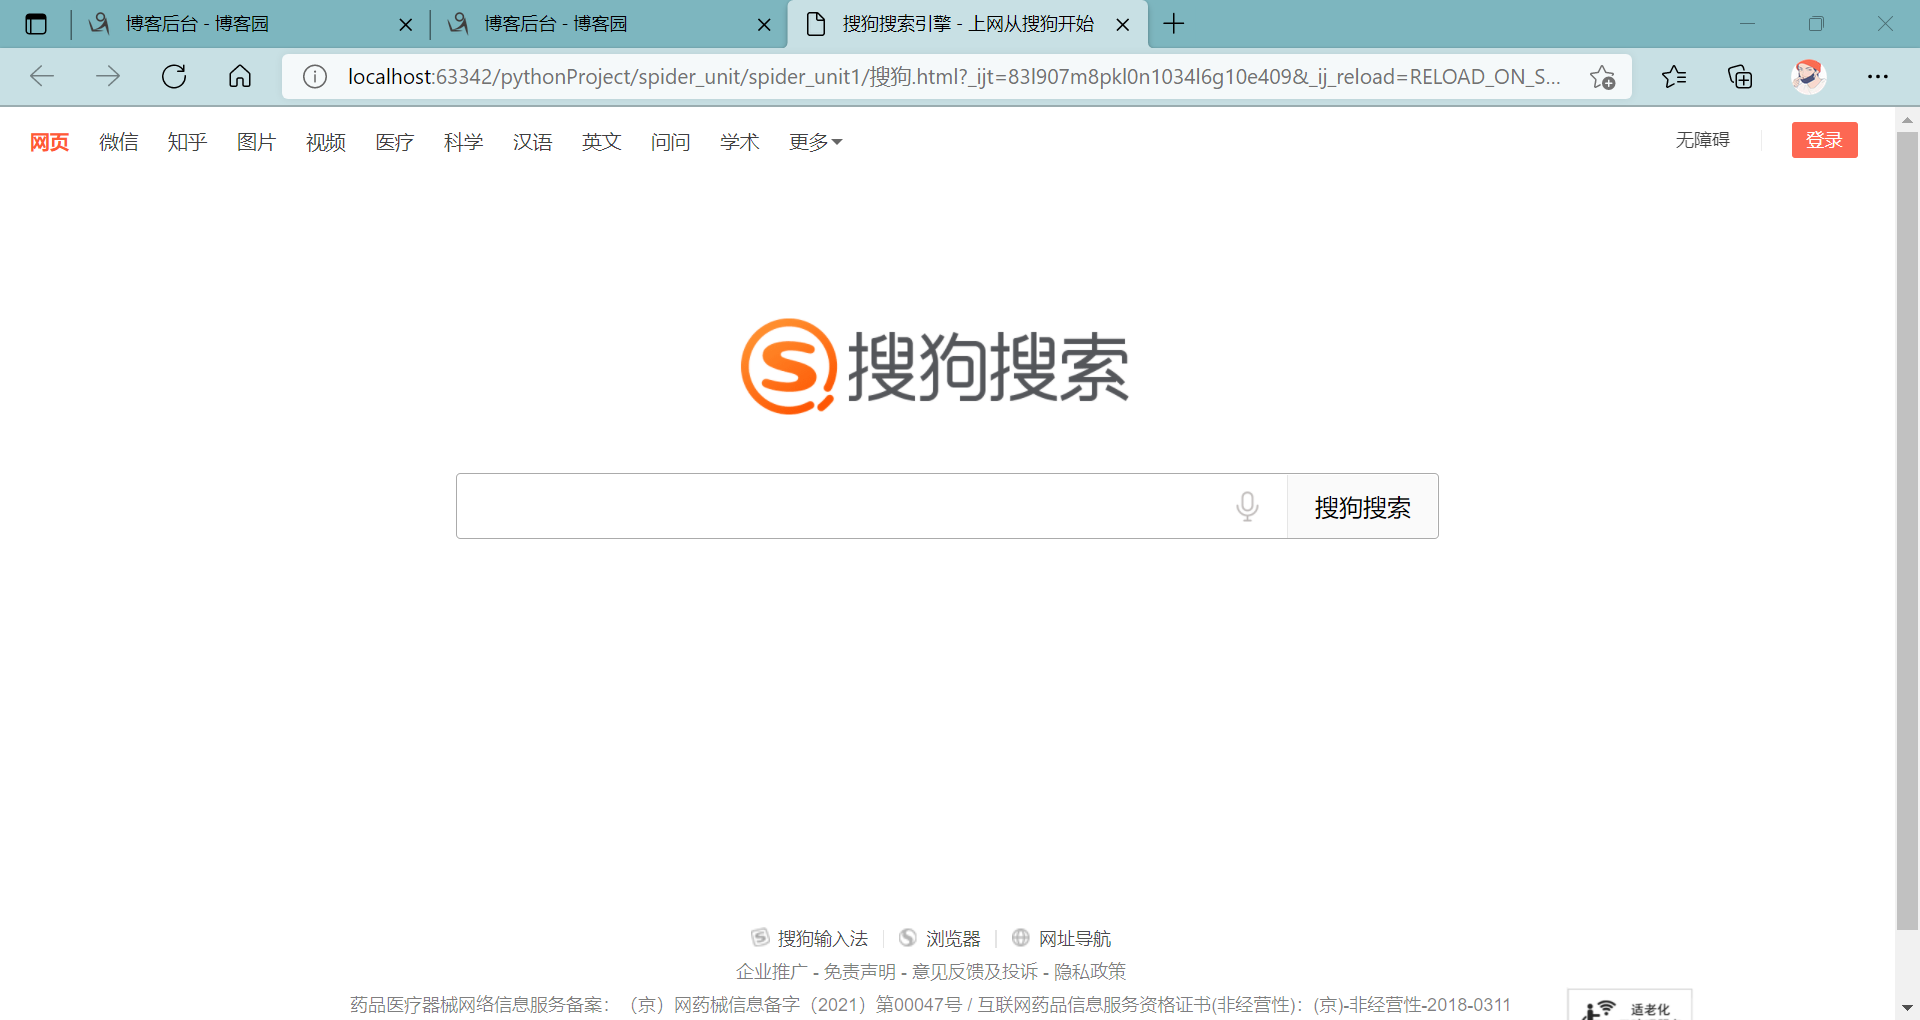Open the user profile avatar
Screen dimensions: 1920x1020
pyautogui.click(x=1808, y=76)
